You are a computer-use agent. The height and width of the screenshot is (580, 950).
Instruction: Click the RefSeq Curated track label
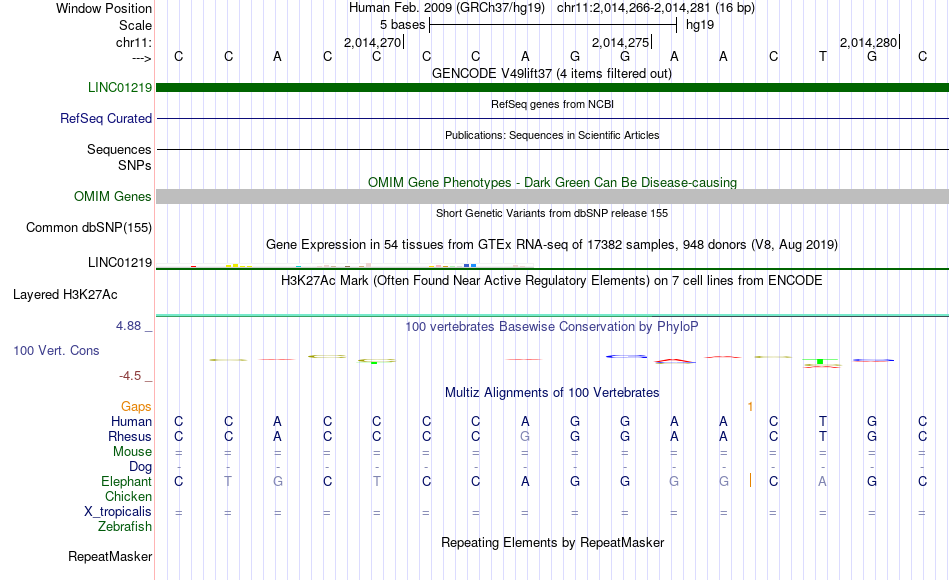[x=106, y=118]
